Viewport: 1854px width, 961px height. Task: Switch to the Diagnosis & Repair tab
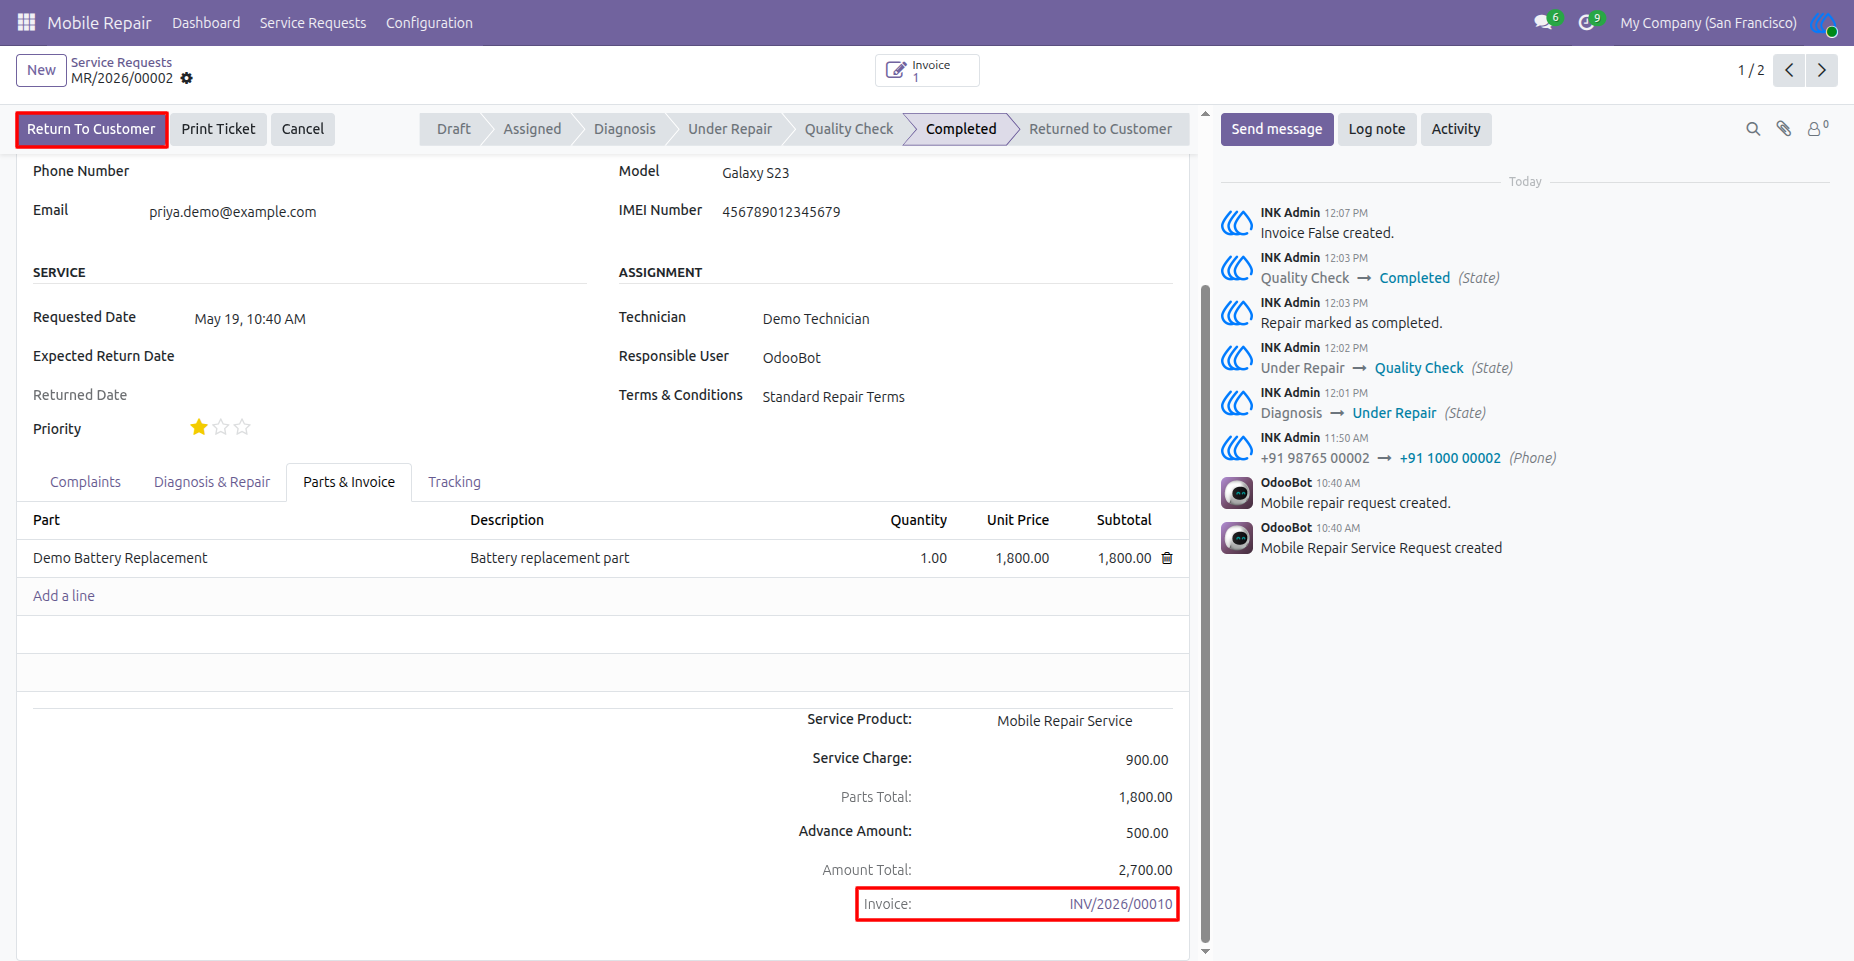point(212,482)
